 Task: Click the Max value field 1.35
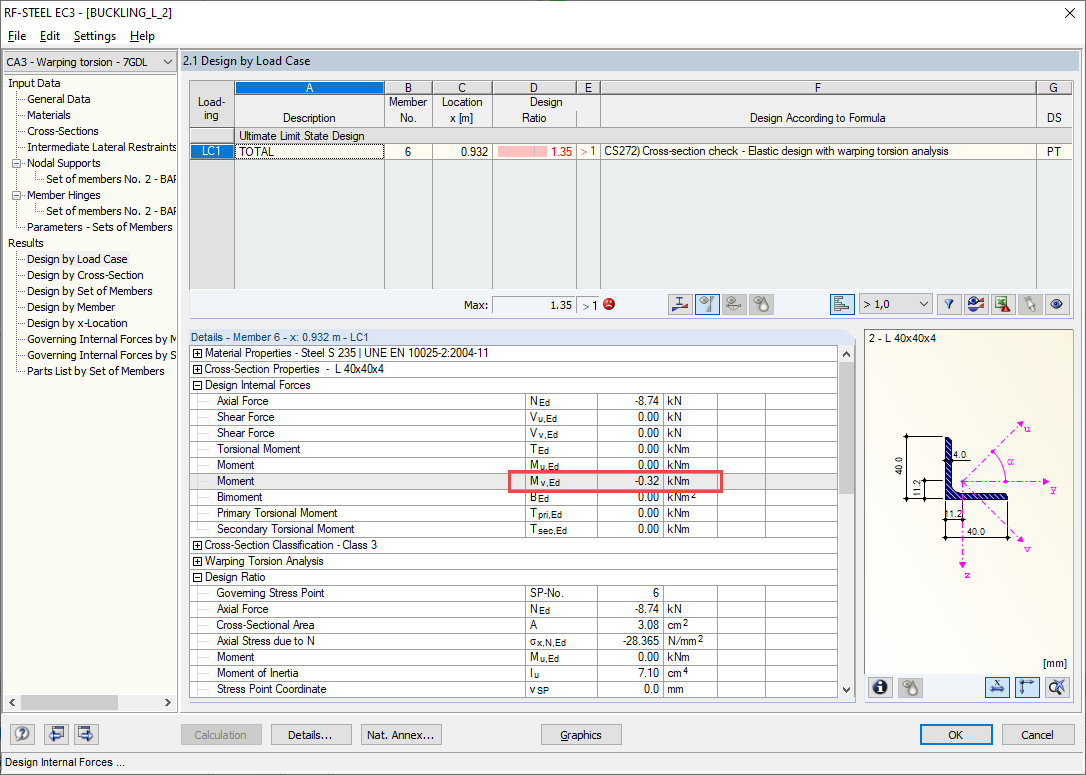(x=533, y=305)
